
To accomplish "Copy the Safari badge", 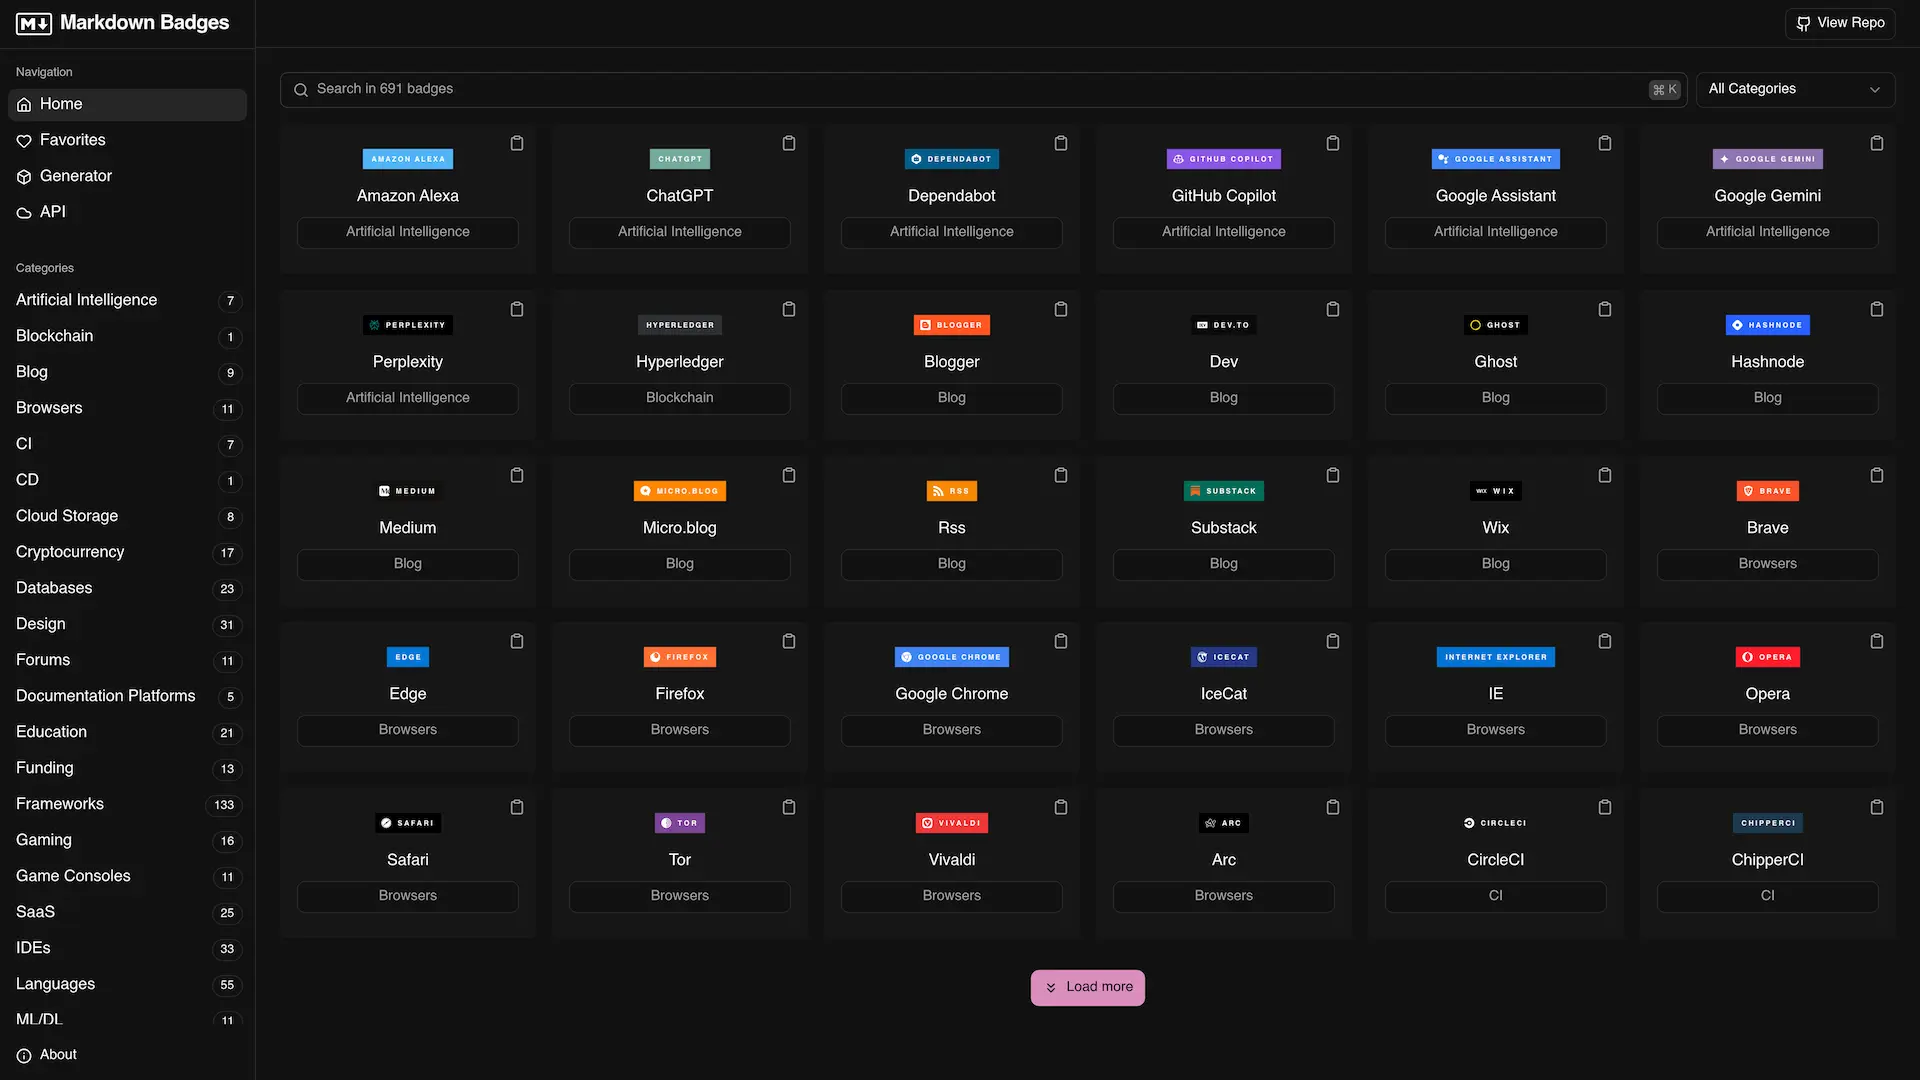I will pyautogui.click(x=517, y=807).
